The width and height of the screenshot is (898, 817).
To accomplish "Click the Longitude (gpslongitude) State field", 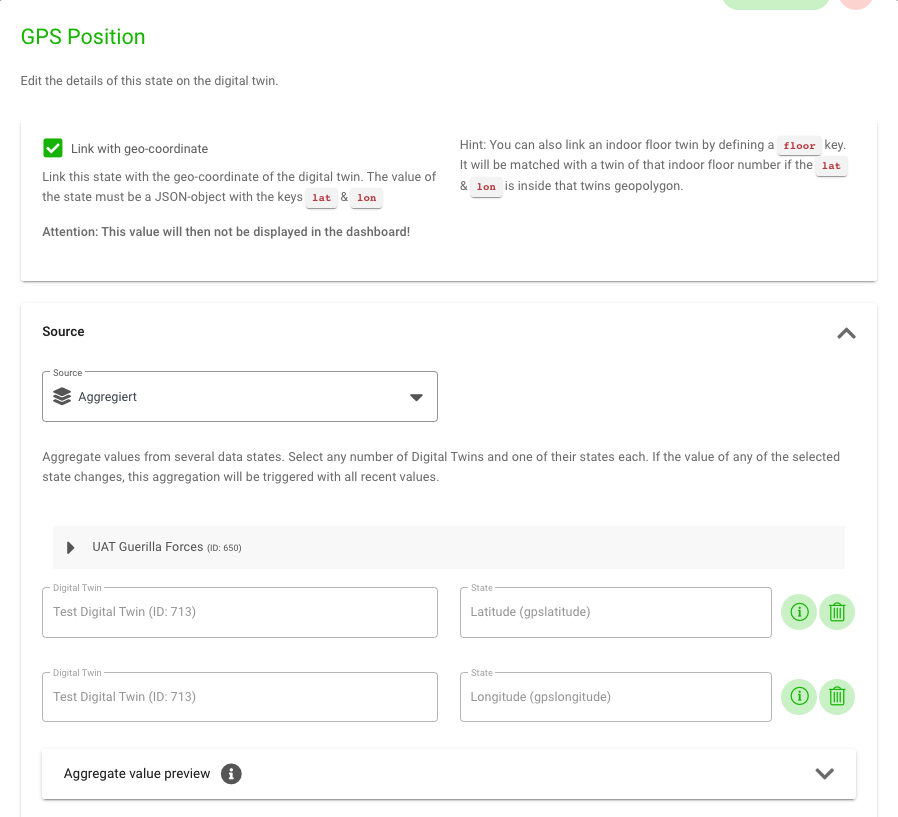I will point(615,697).
